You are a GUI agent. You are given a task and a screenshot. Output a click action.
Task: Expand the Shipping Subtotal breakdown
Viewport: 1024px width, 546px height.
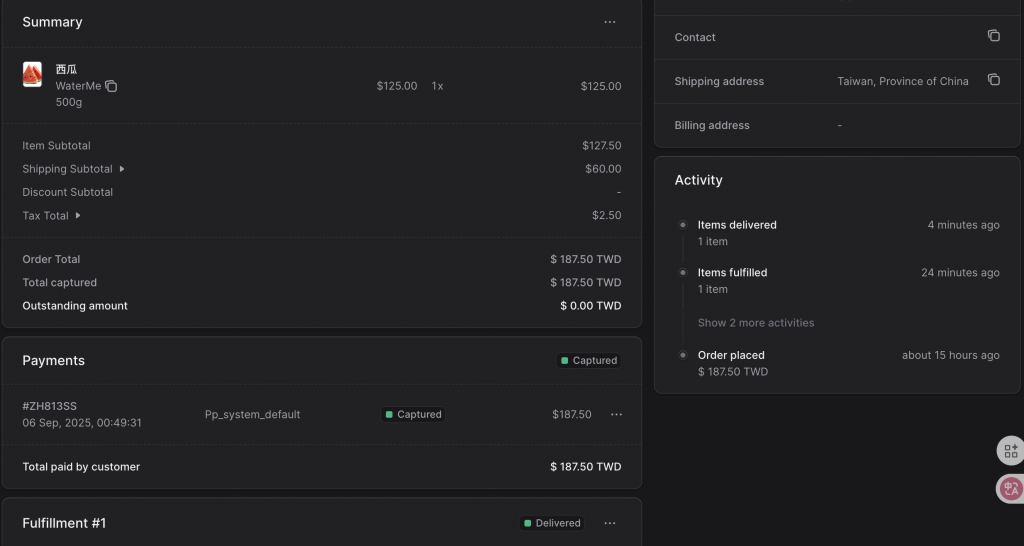point(122,169)
